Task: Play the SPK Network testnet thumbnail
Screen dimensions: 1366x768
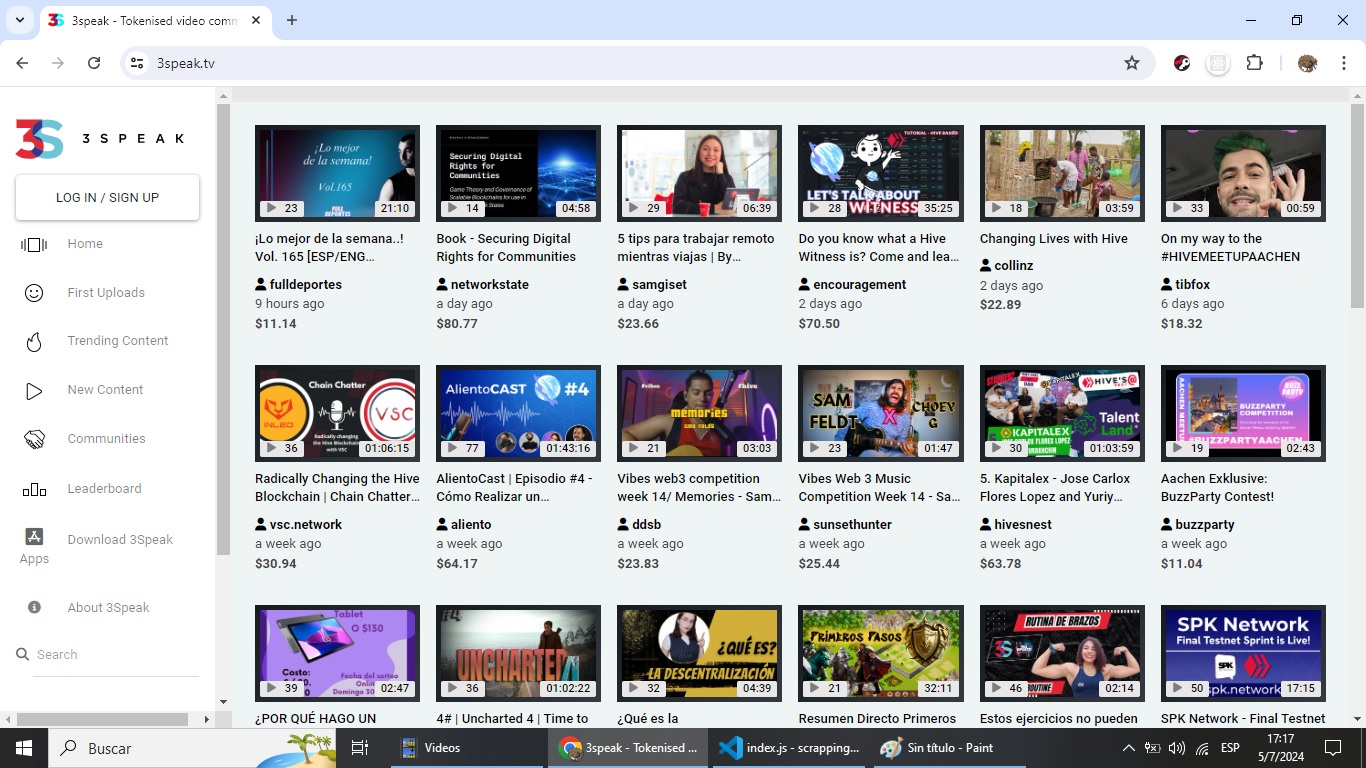Action: 1243,653
